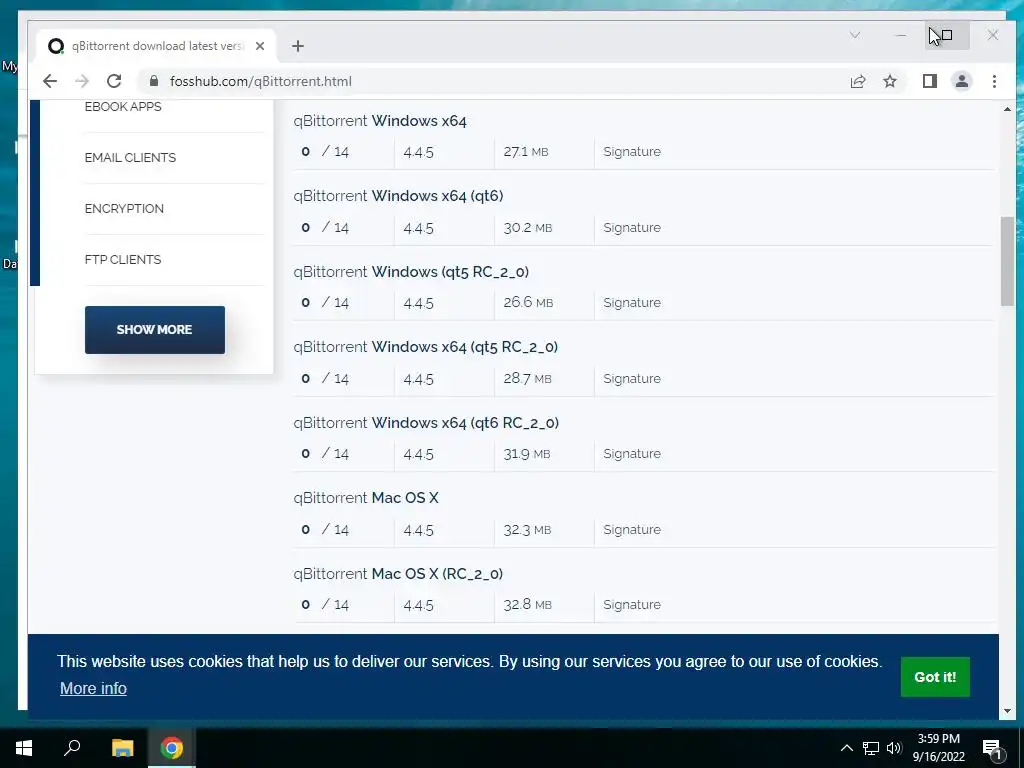
Task: Click the scrollbar up arrow
Action: 1007,109
